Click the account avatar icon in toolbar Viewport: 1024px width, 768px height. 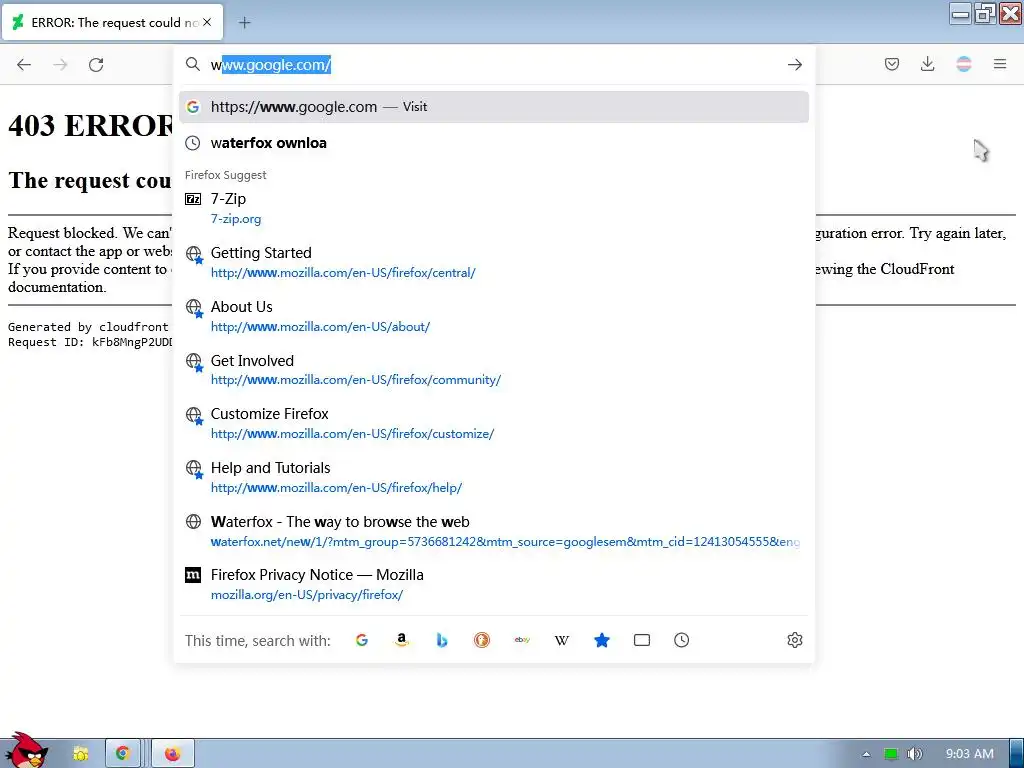(964, 64)
